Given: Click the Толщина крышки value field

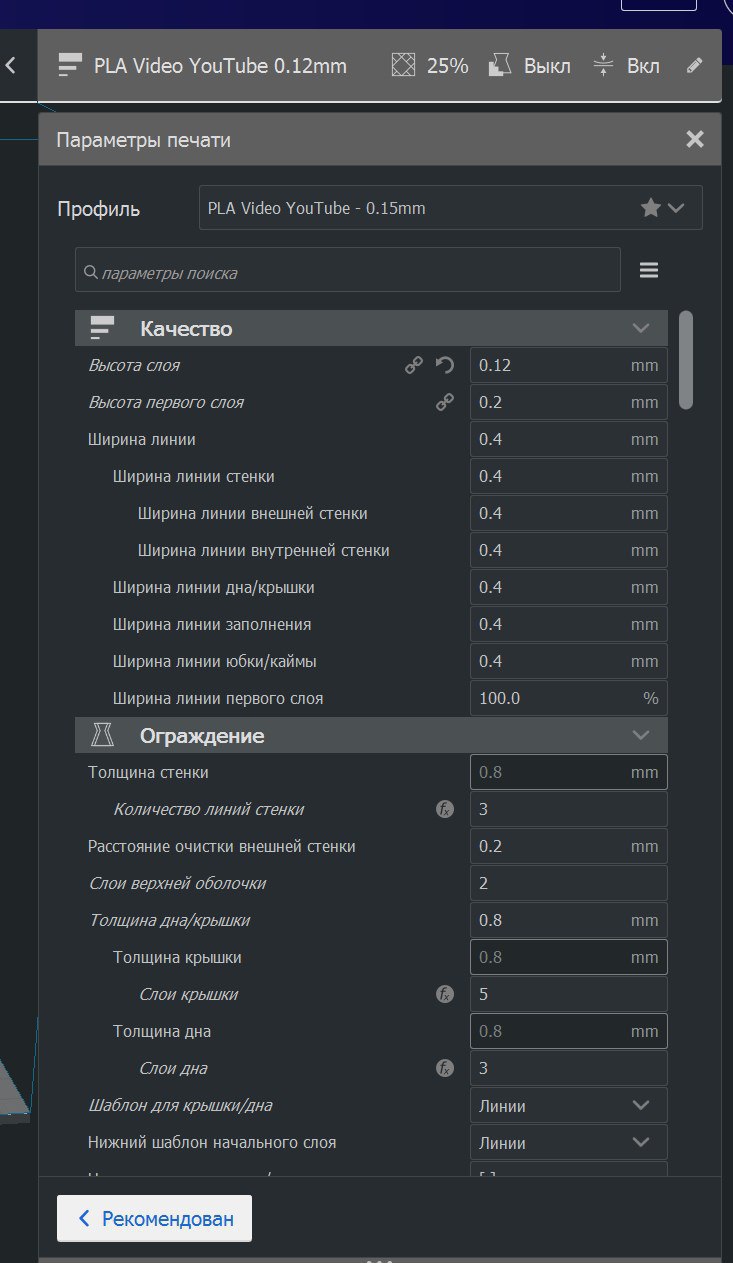Looking at the screenshot, I should pyautogui.click(x=569, y=957).
